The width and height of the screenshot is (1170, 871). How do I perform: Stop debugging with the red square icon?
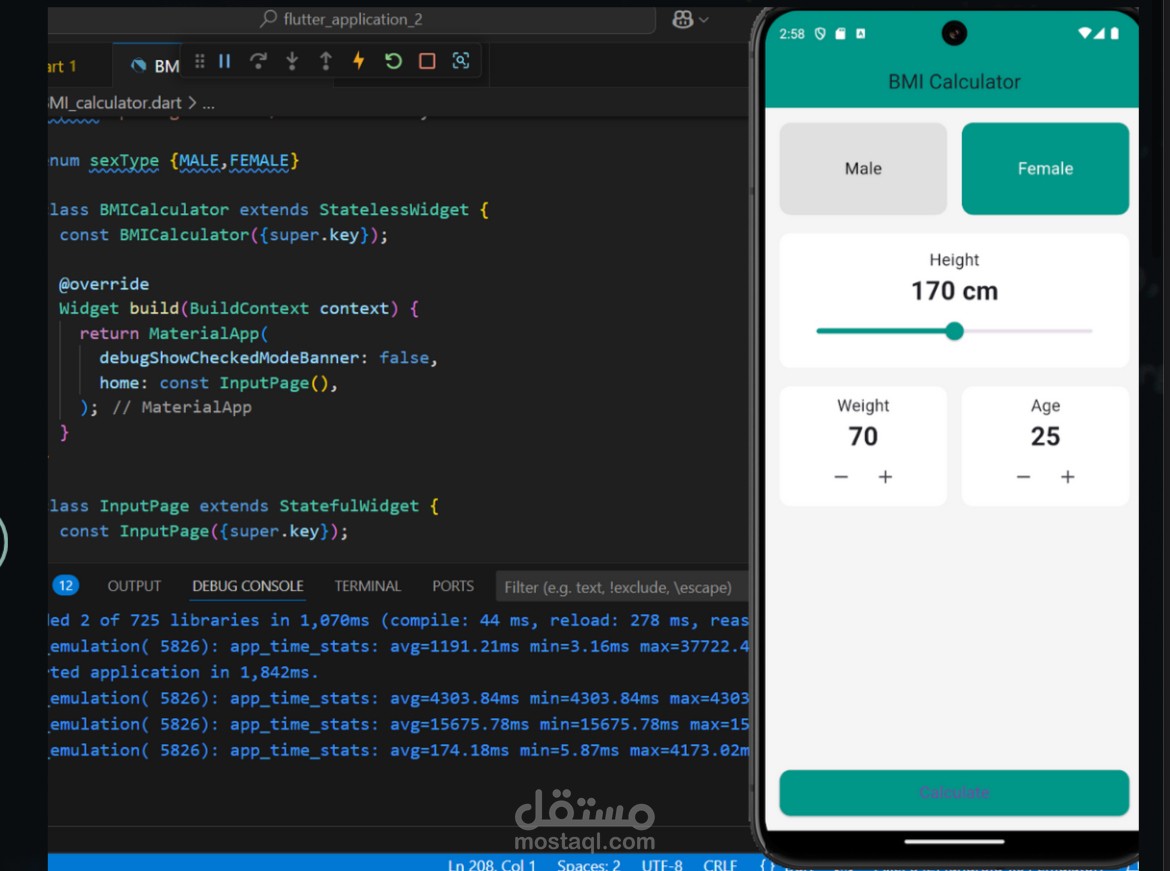427,61
